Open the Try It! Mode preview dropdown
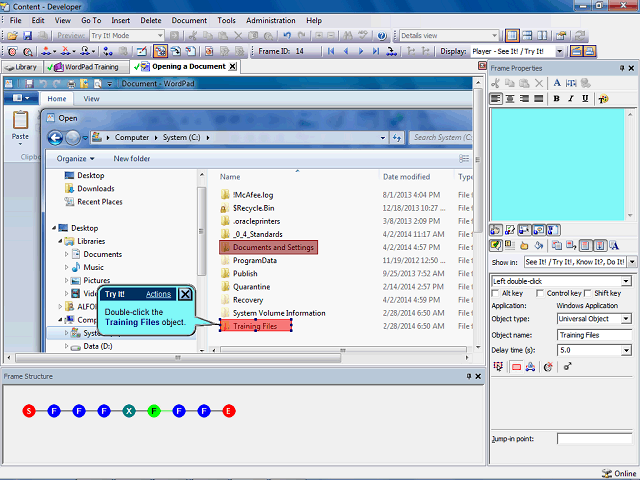The width and height of the screenshot is (640, 480). pos(160,36)
